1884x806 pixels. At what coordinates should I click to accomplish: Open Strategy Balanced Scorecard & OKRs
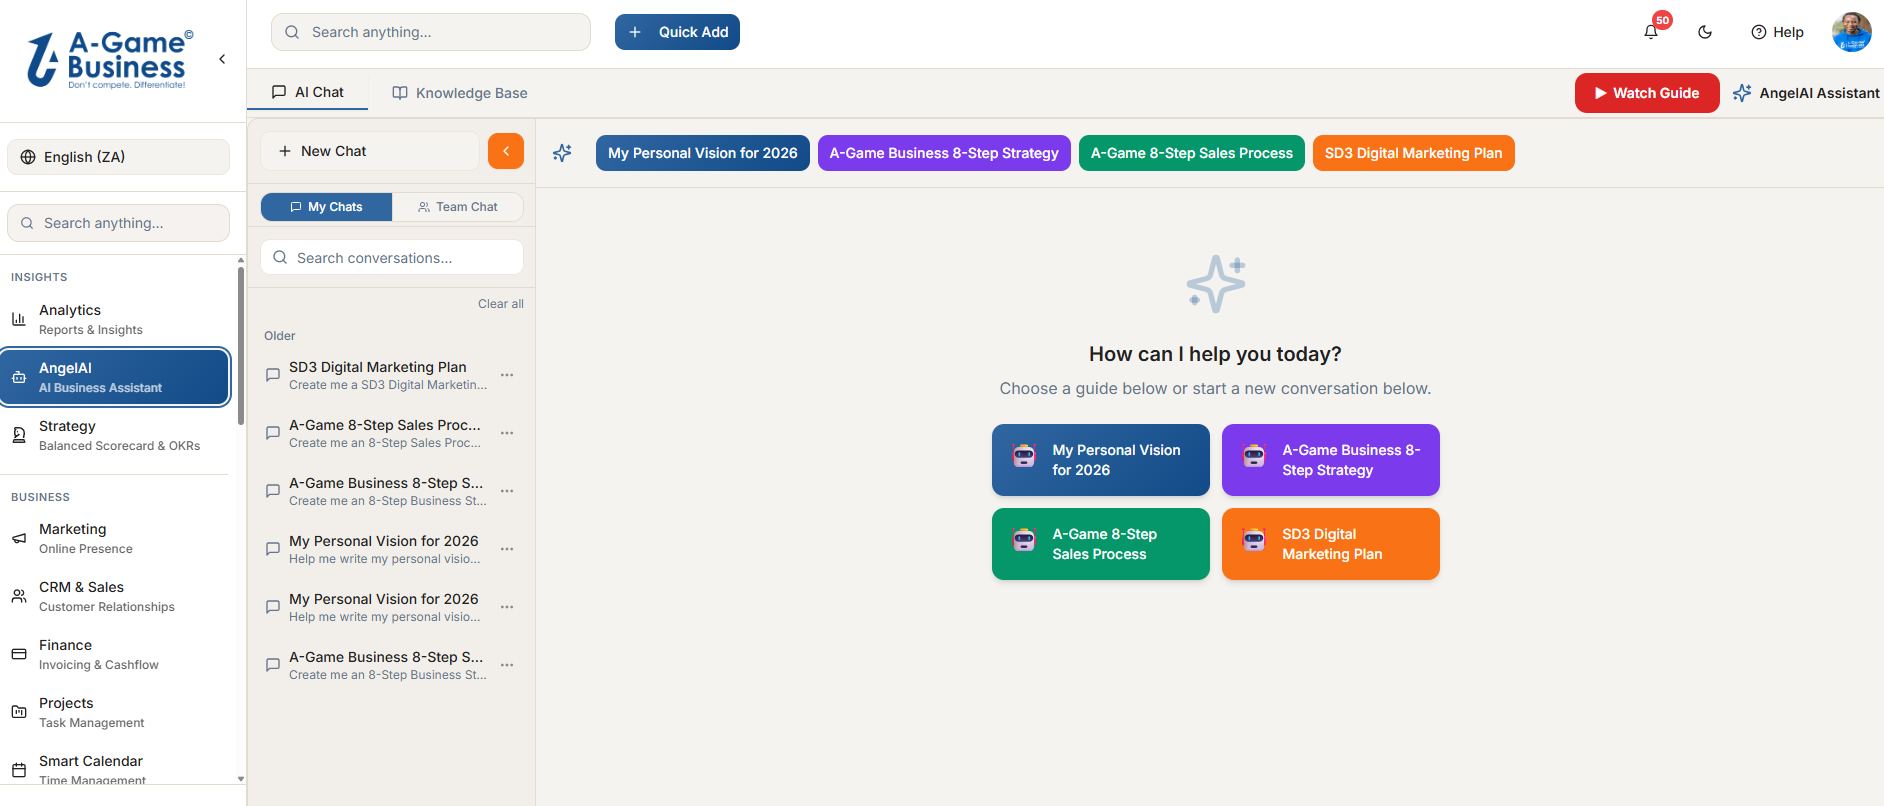pos(116,435)
